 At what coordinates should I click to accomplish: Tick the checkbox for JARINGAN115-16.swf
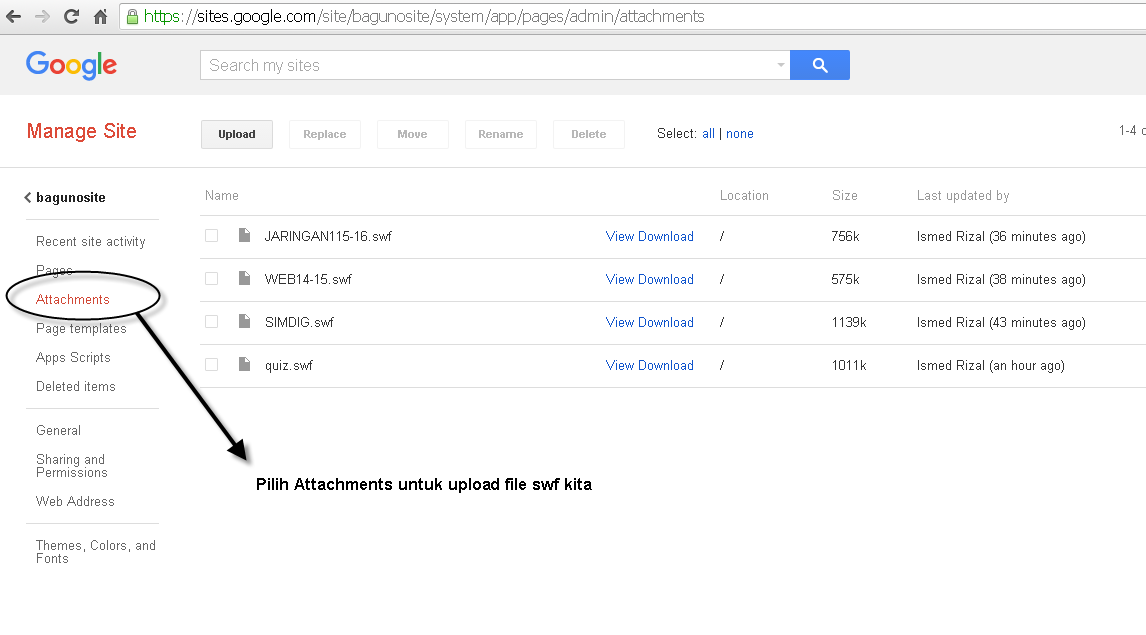click(x=211, y=236)
